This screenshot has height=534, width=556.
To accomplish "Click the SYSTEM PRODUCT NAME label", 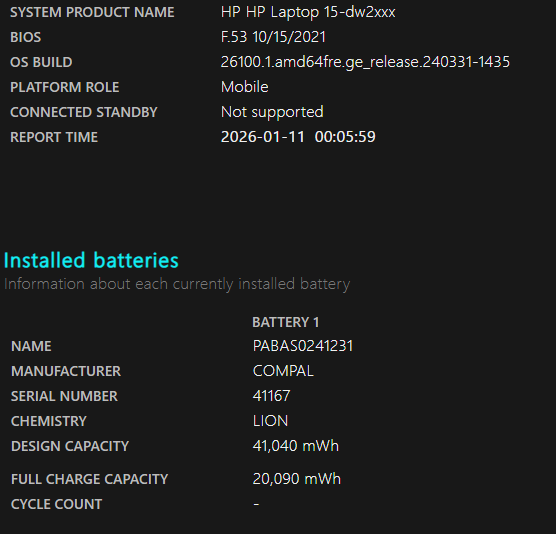I will coord(92,12).
